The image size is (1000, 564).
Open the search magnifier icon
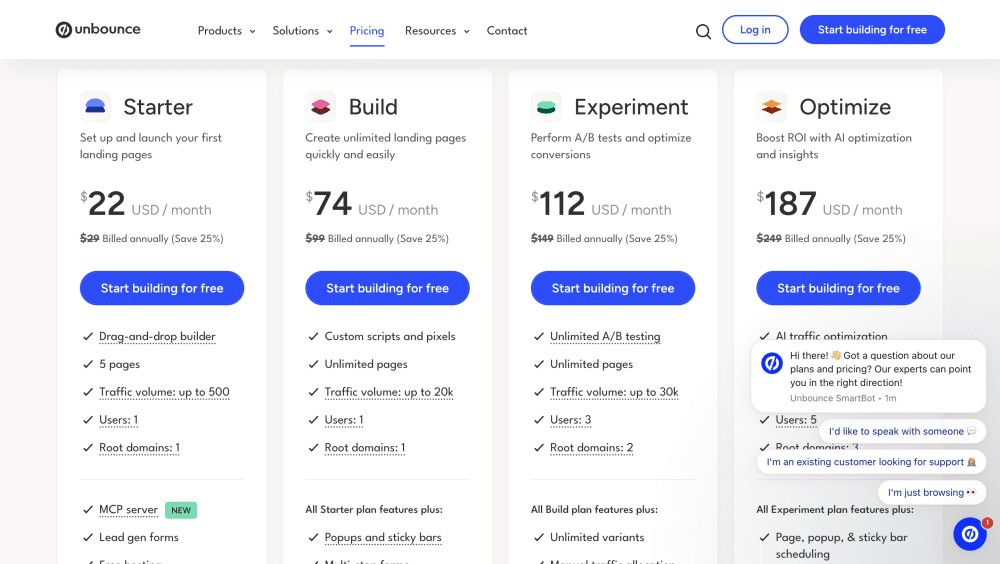click(x=703, y=31)
